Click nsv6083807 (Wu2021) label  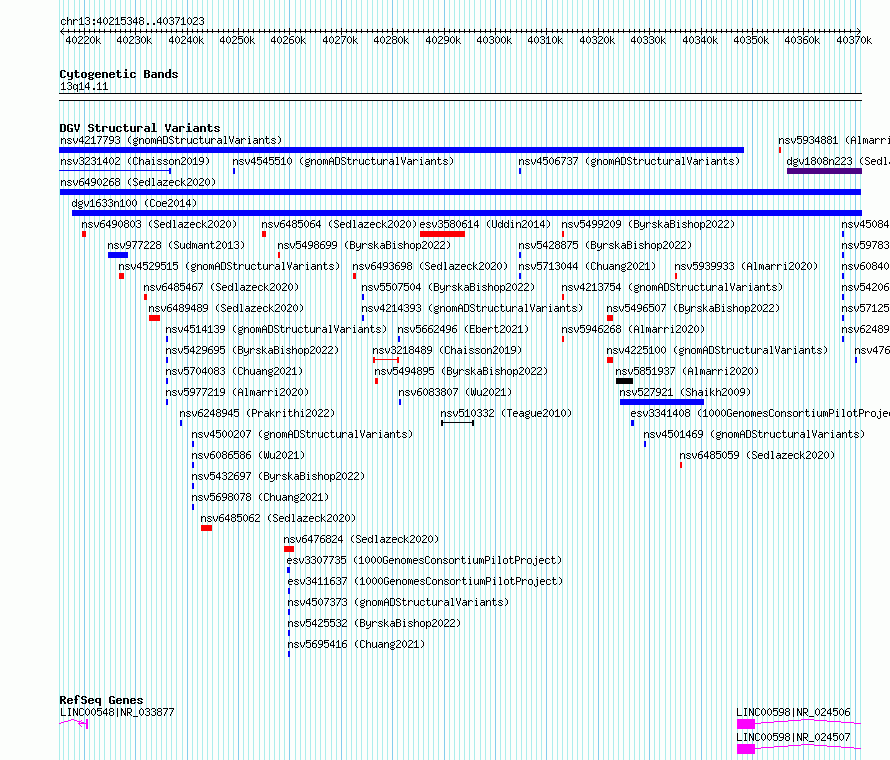[455, 392]
